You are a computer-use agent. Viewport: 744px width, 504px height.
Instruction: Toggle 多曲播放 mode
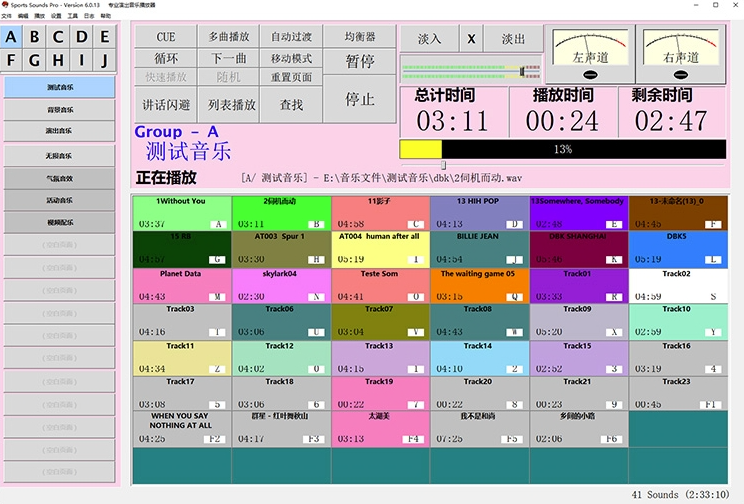point(229,37)
